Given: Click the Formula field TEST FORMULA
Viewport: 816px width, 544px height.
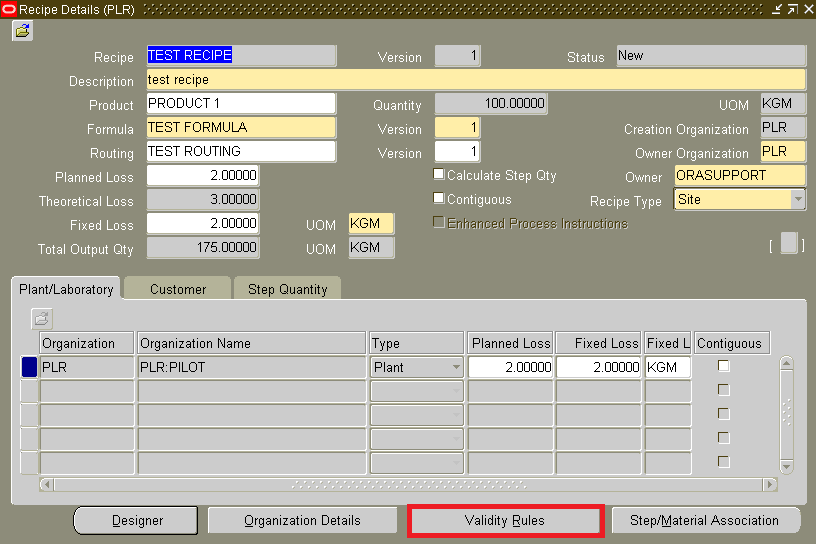Looking at the screenshot, I should click(241, 127).
